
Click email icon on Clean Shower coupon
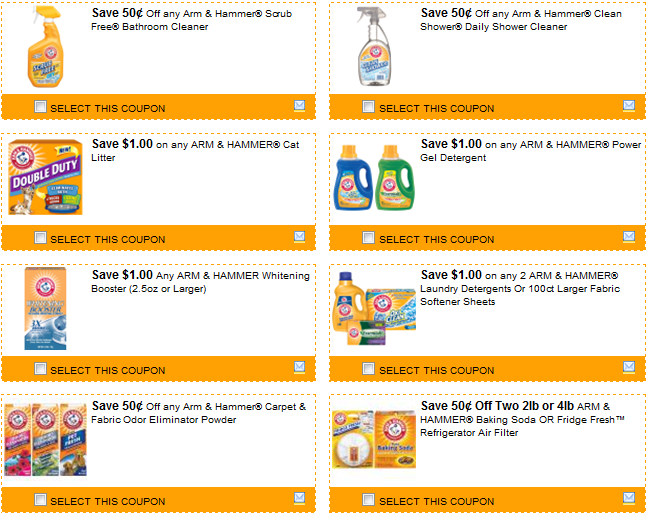tap(628, 106)
